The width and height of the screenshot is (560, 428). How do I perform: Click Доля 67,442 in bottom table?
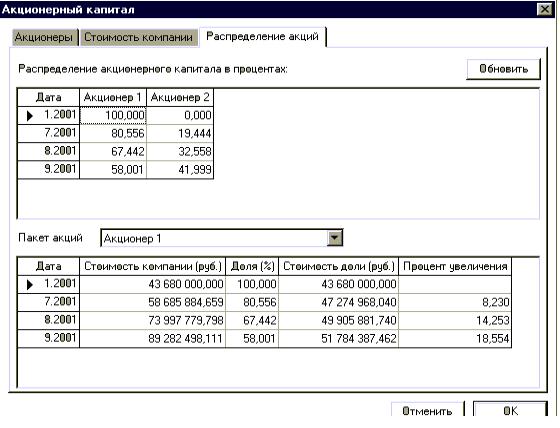click(252, 320)
